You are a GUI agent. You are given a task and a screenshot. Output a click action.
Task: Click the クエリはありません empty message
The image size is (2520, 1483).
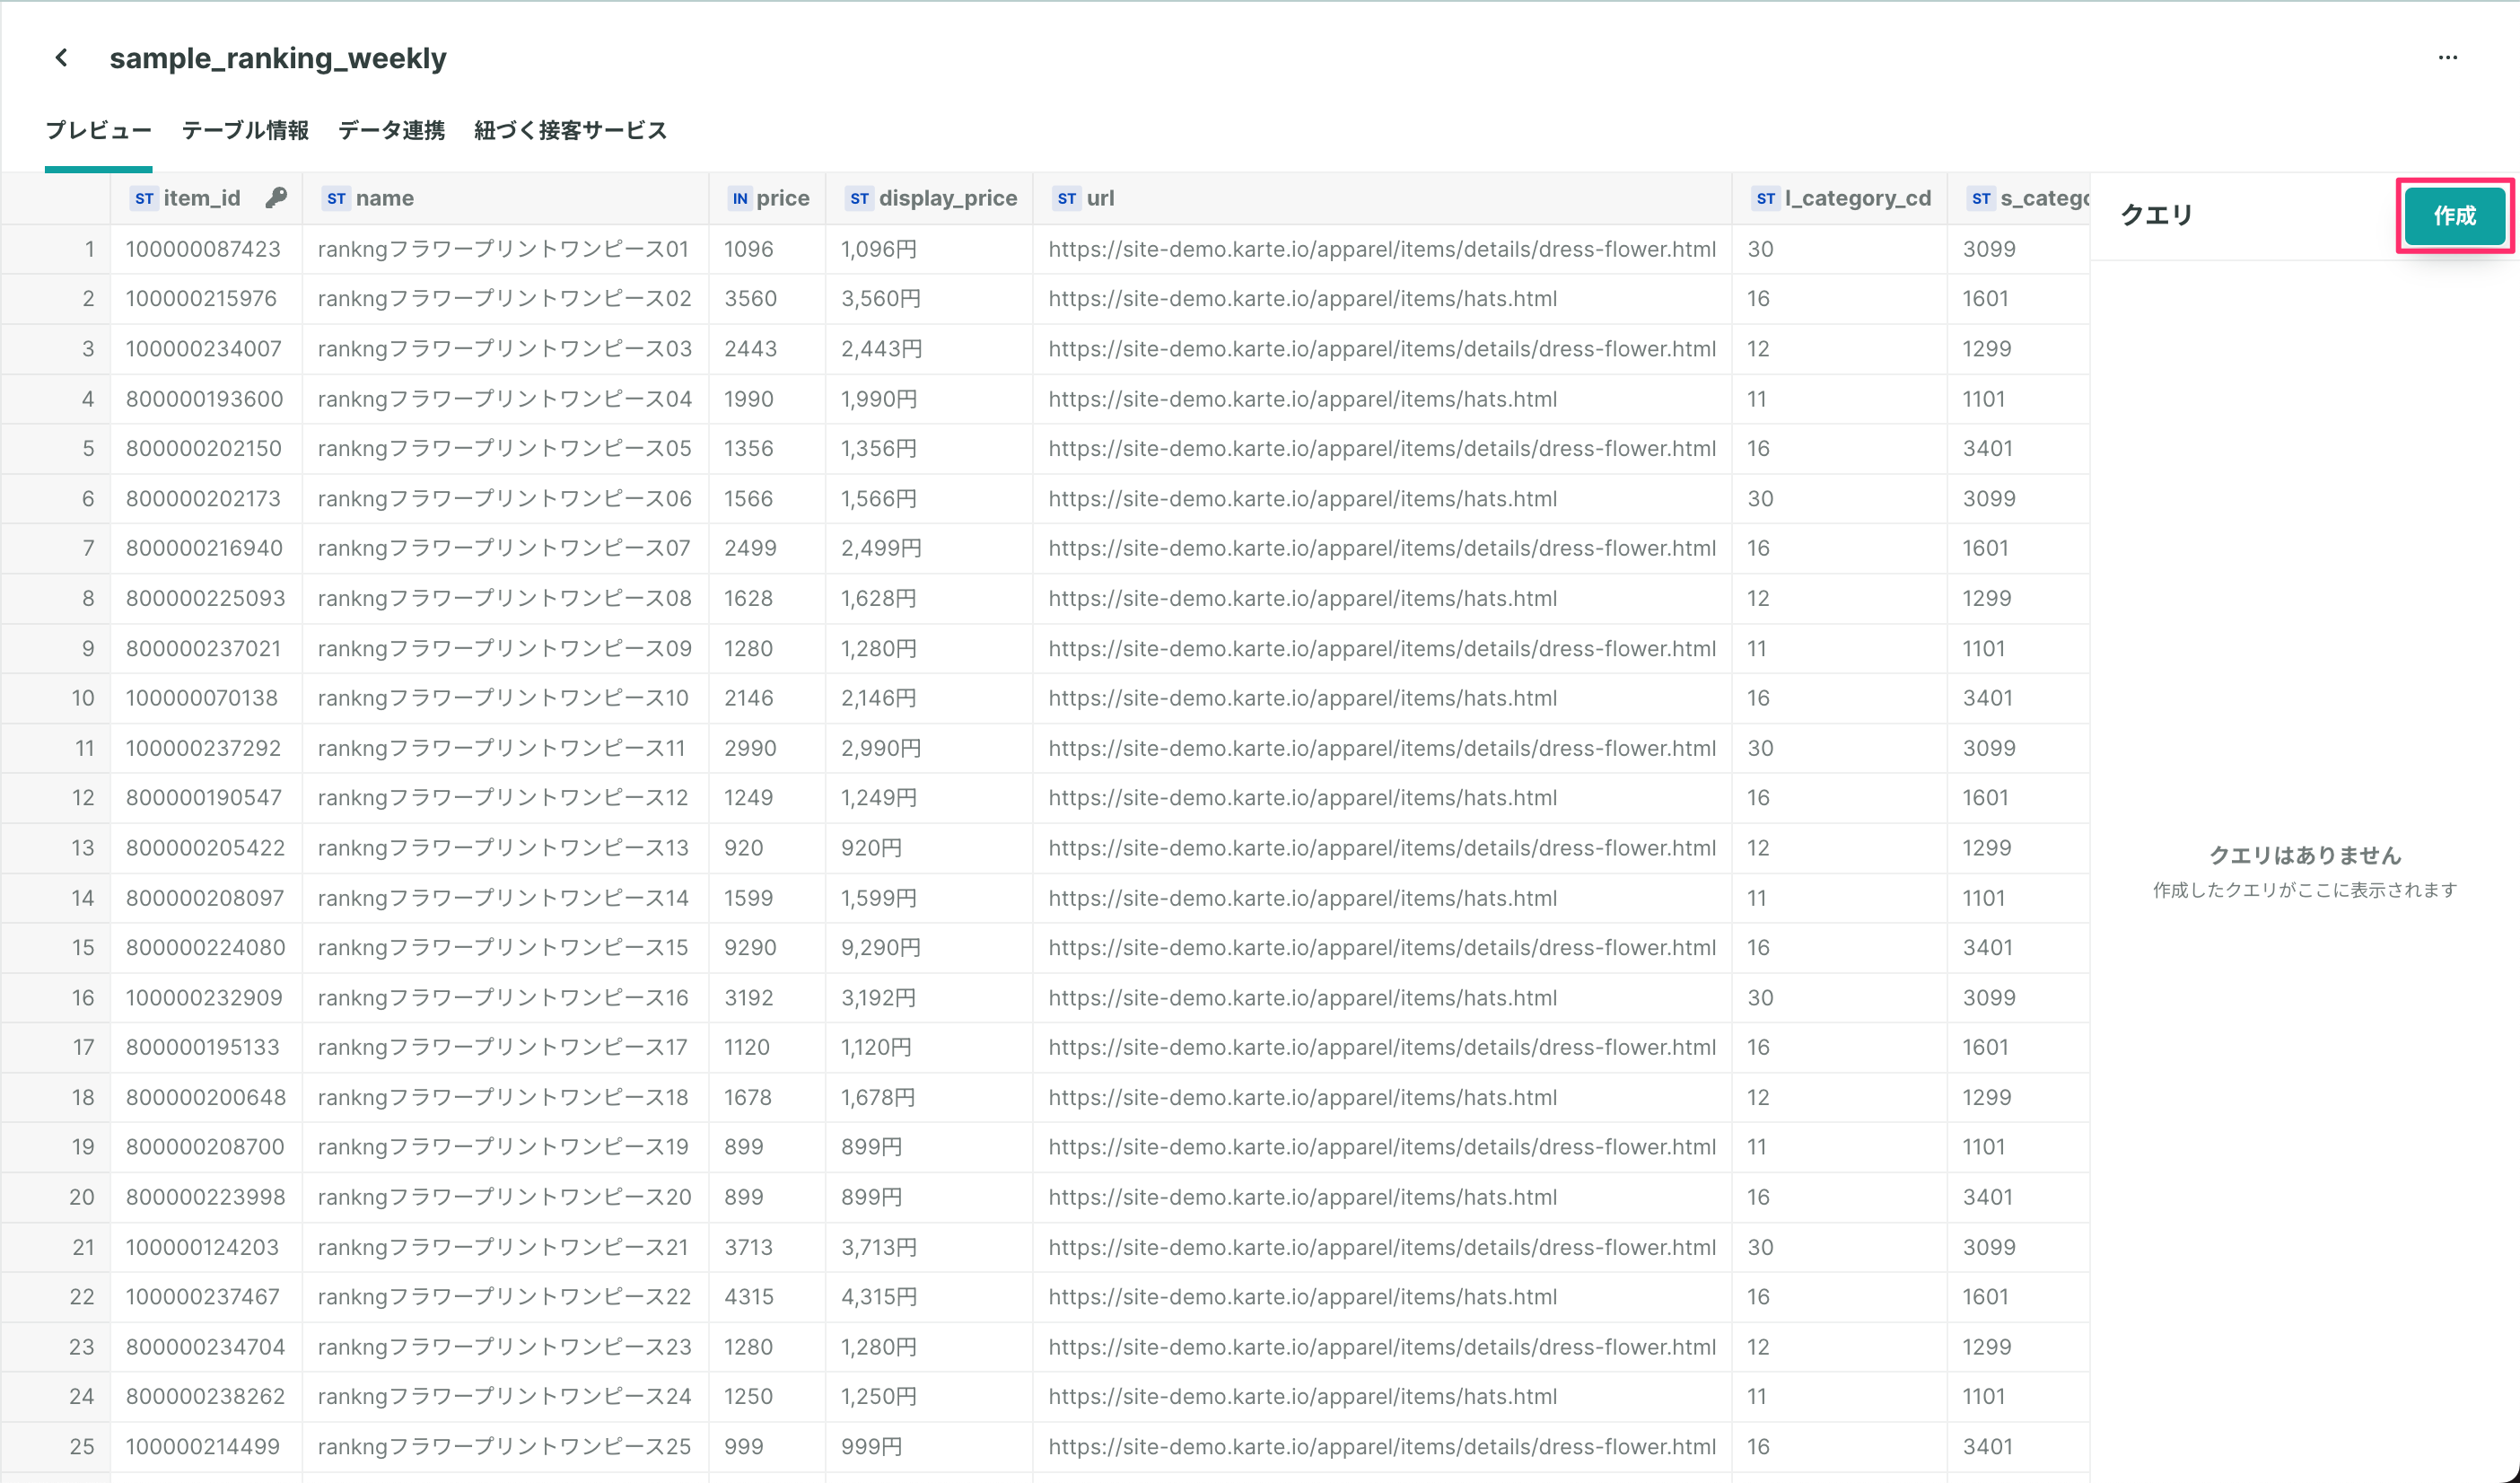click(2305, 855)
